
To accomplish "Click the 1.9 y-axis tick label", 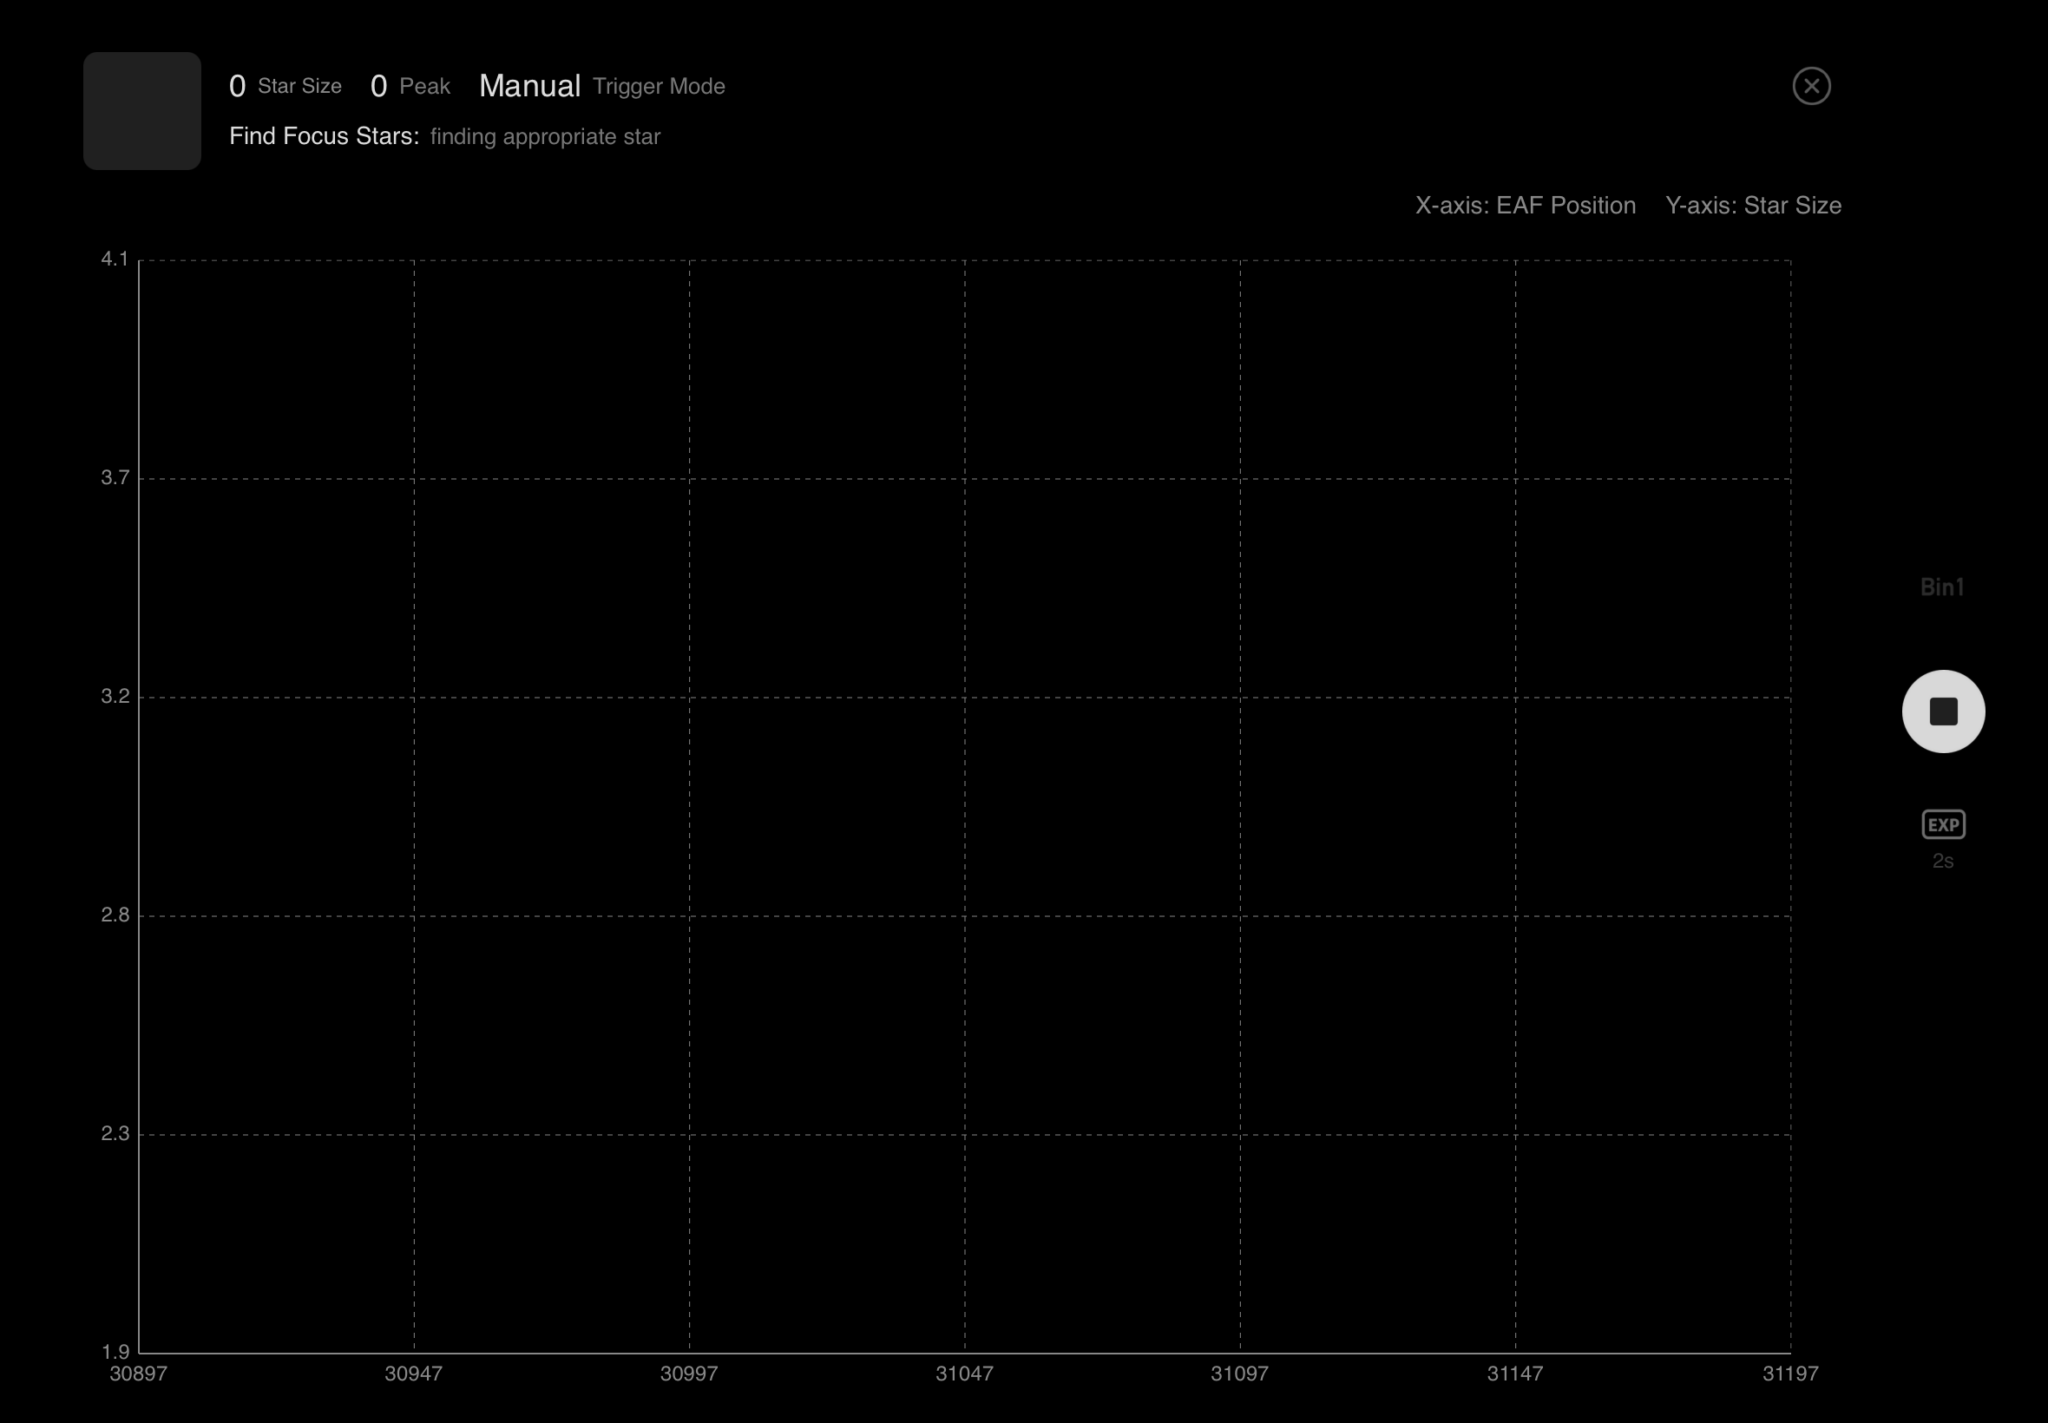I will point(115,1352).
